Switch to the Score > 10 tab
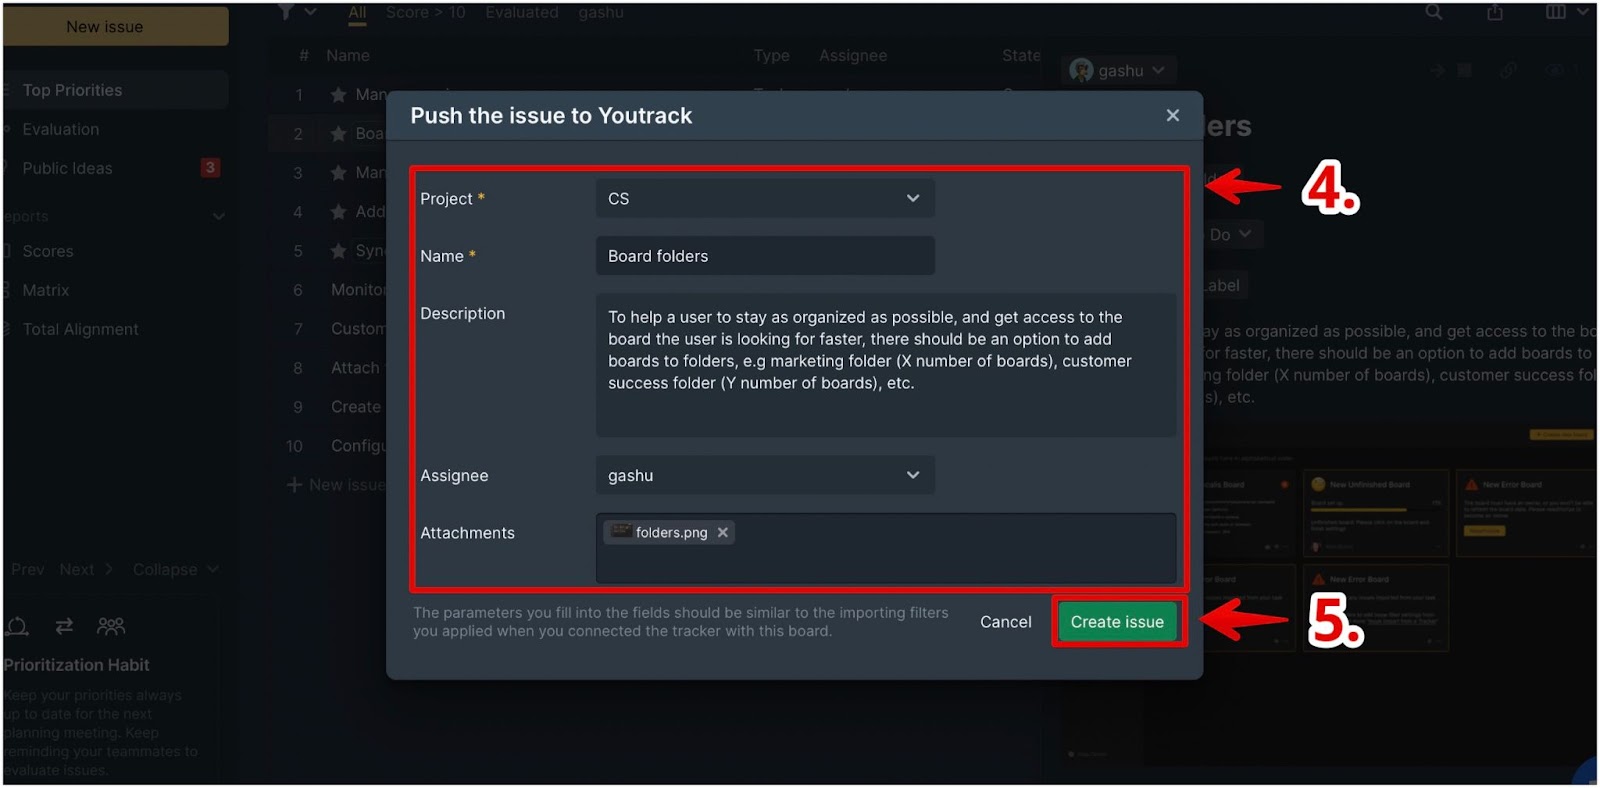This screenshot has height=788, width=1600. (426, 12)
